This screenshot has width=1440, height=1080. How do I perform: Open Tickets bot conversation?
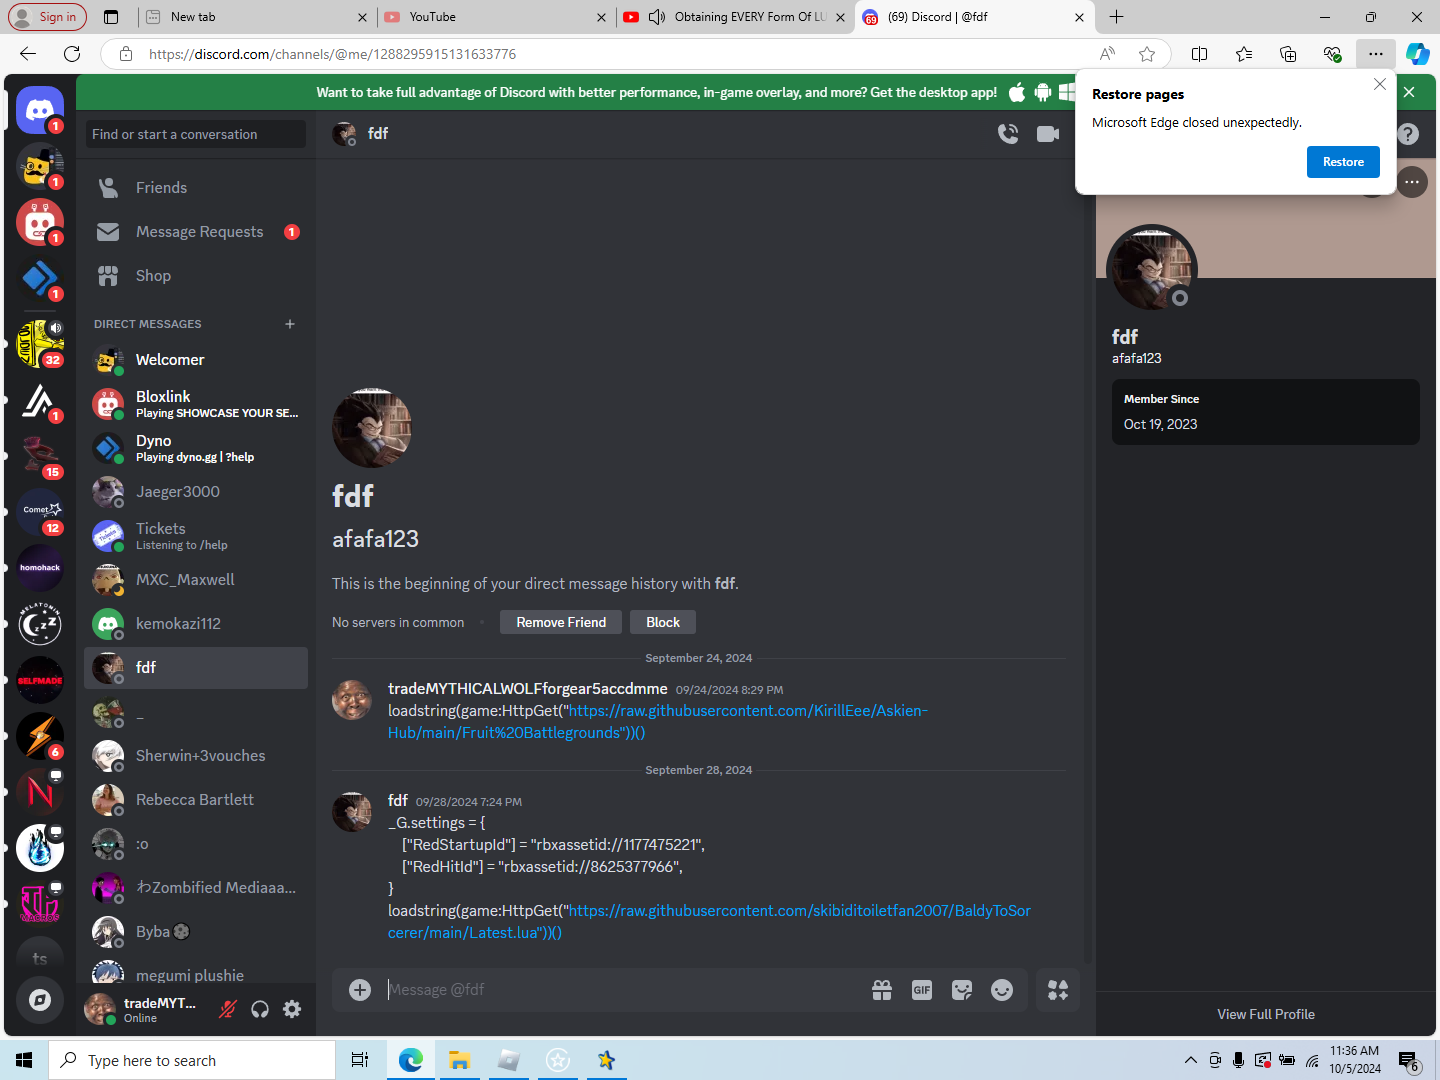pyautogui.click(x=196, y=536)
